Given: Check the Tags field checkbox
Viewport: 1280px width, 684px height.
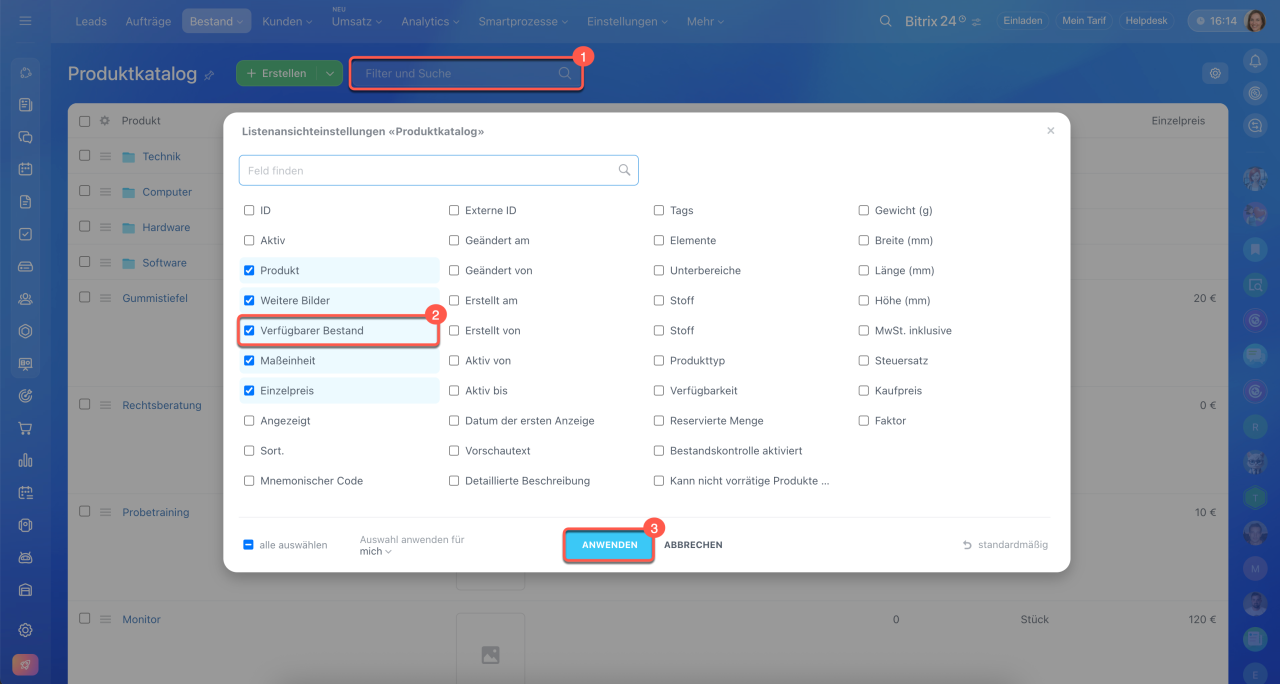Looking at the screenshot, I should [659, 210].
